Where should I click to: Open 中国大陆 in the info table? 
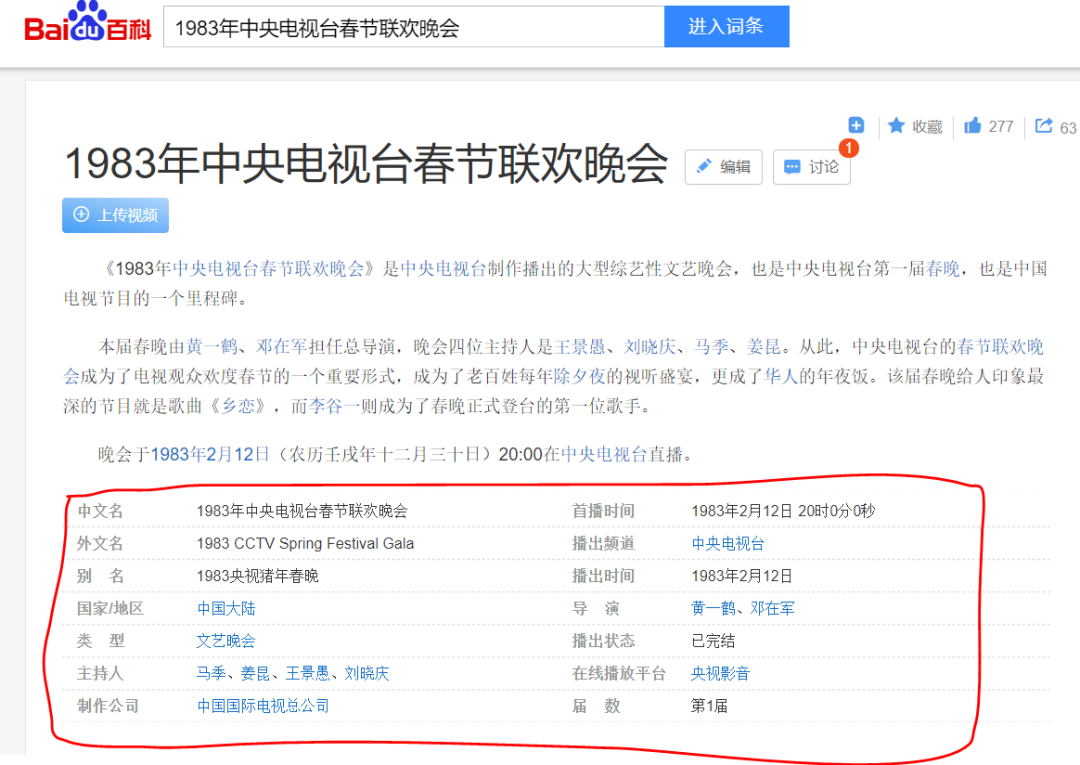pos(226,609)
